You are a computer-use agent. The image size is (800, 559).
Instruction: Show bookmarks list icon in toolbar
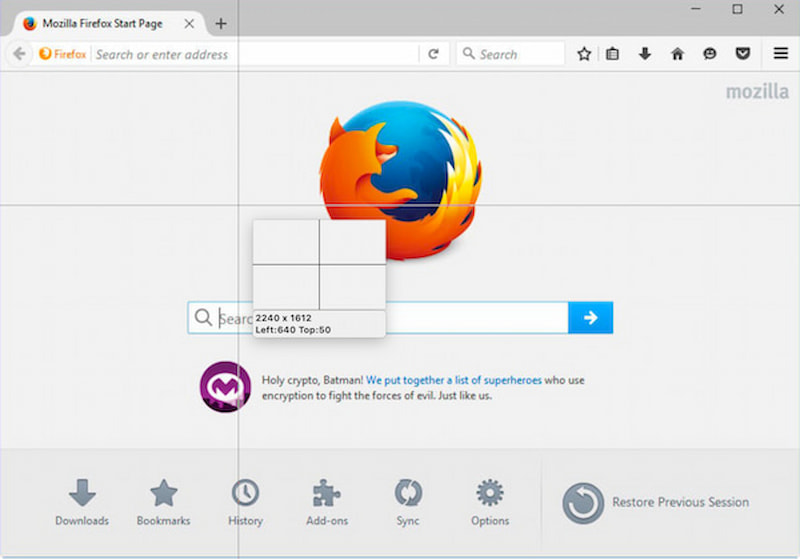[613, 54]
